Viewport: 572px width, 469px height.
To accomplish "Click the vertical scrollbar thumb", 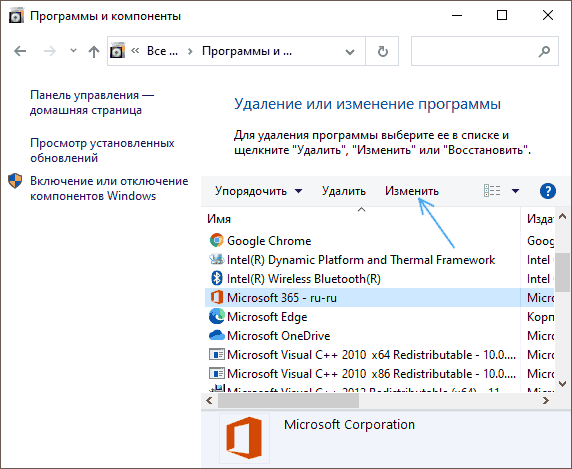I will point(563,271).
